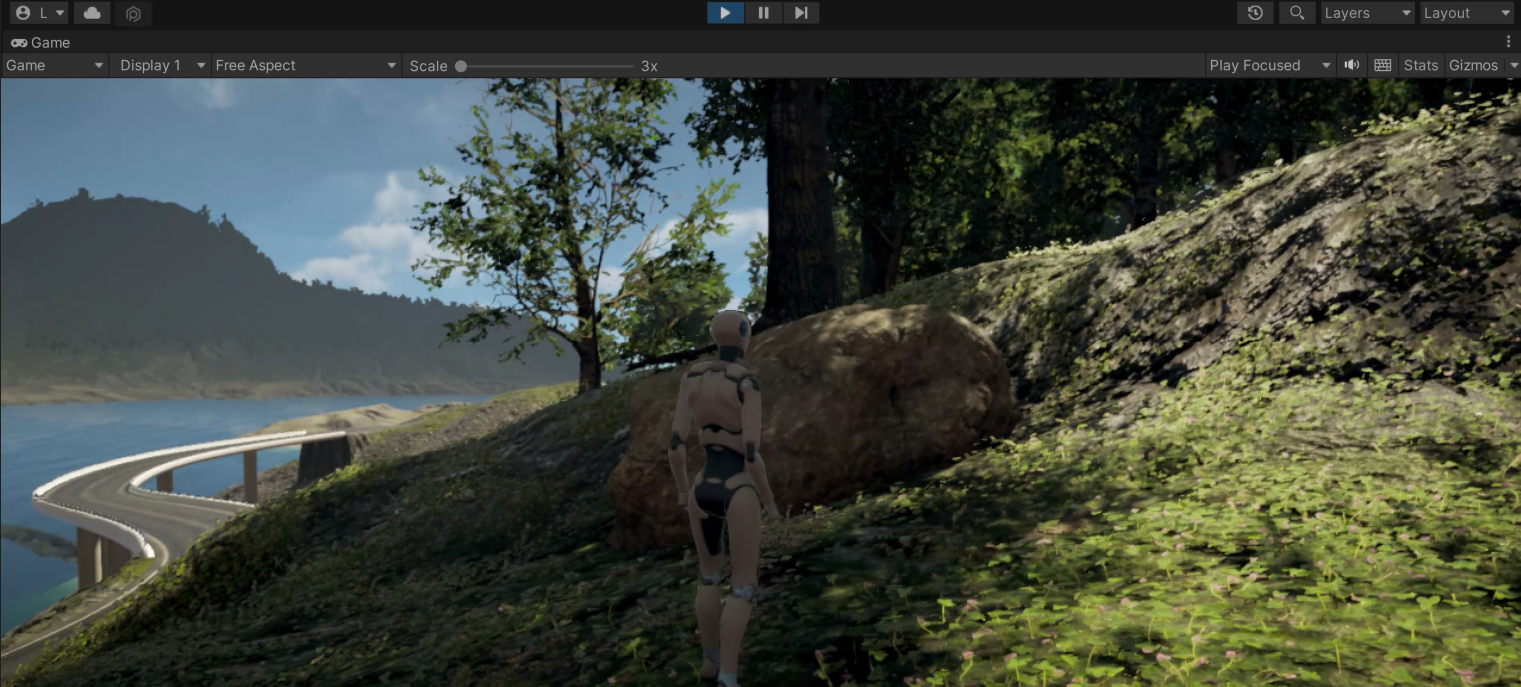Select the Game tab
Screen dimensions: 1521x687
click(x=41, y=42)
